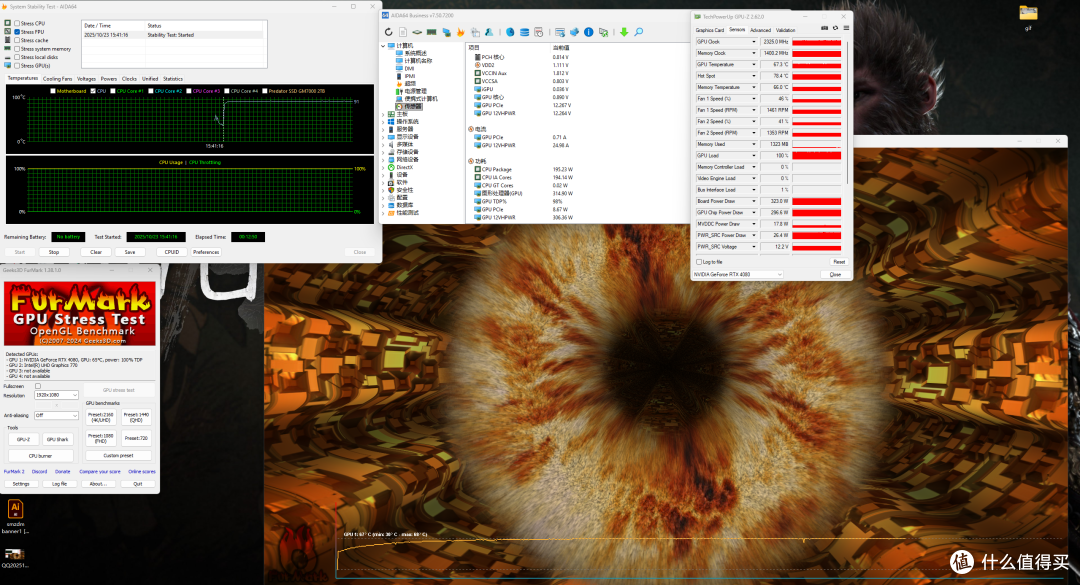Open the GPU Clock sensor dropdown arrow
1080x585 pixels.
(754, 42)
